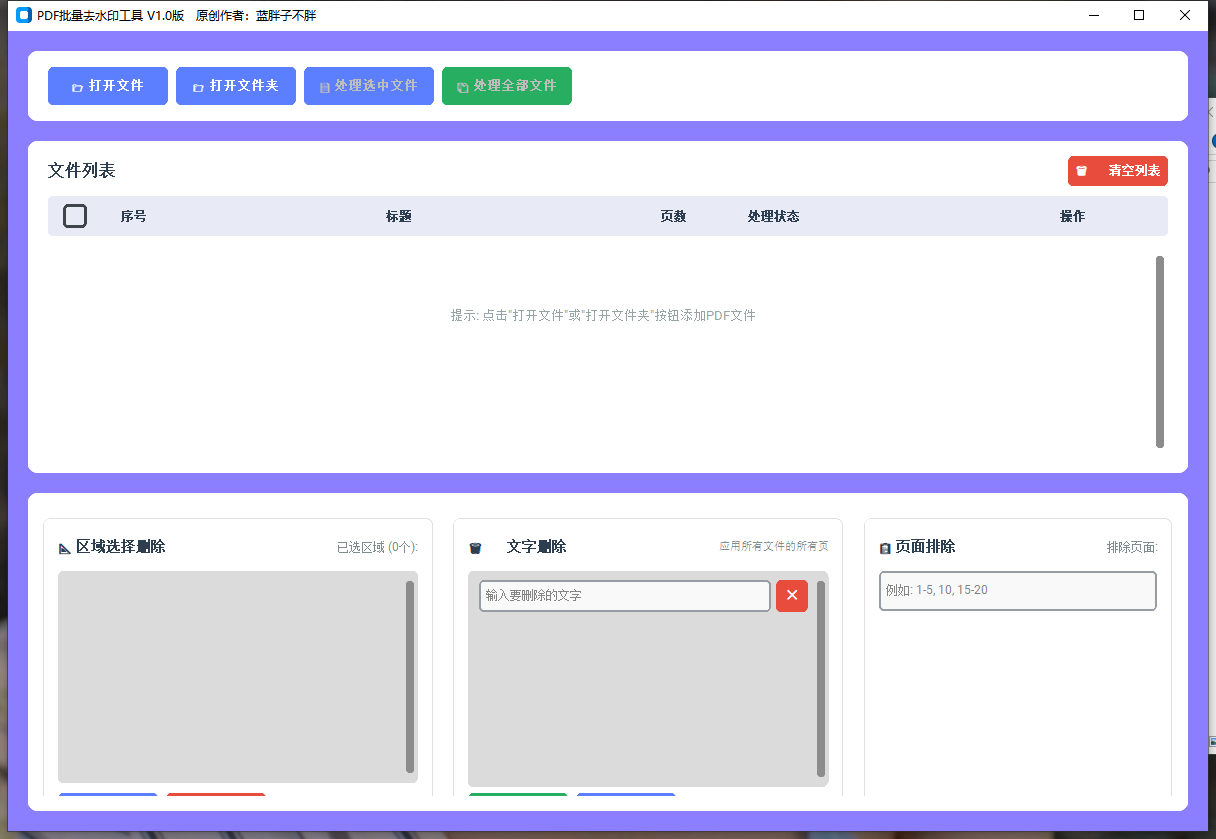Empty the file list via 清空列表 button

[x=1117, y=171]
